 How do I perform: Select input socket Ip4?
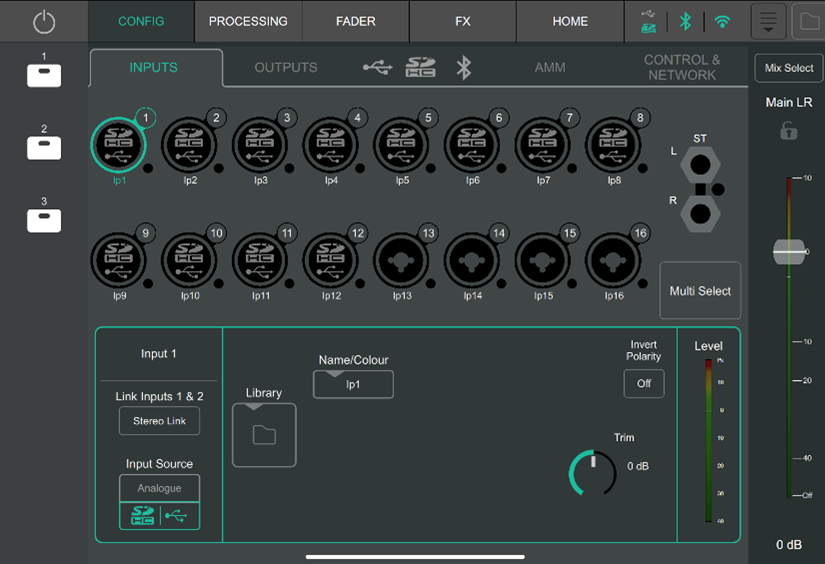tap(330, 145)
